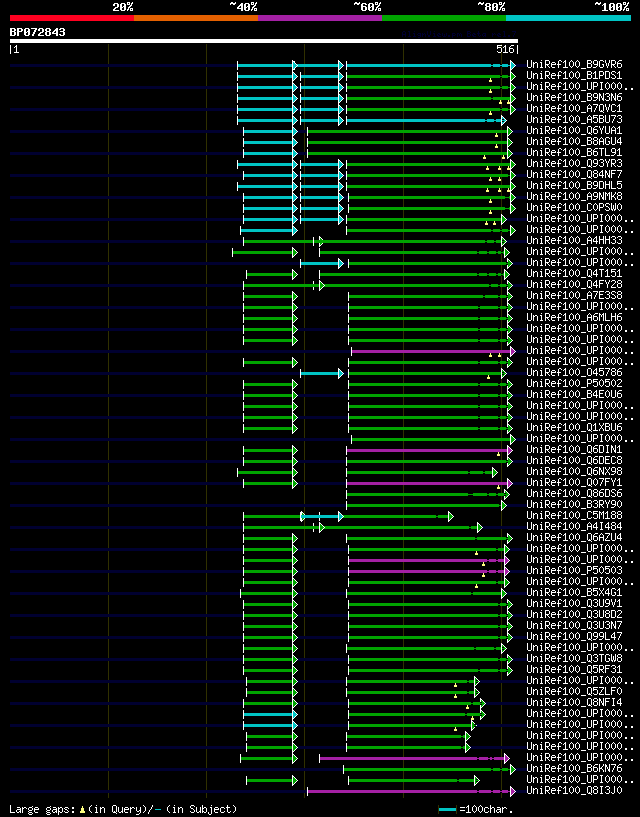Select the UniRef100_B6KN76 label

[574, 769]
